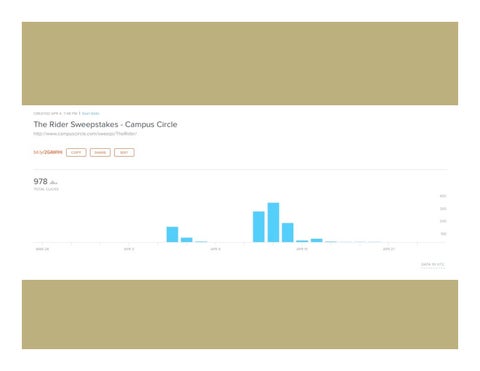This screenshot has width=480, height=371.
Task: Click the tallest bar in the clicks chart
Action: tap(273, 222)
